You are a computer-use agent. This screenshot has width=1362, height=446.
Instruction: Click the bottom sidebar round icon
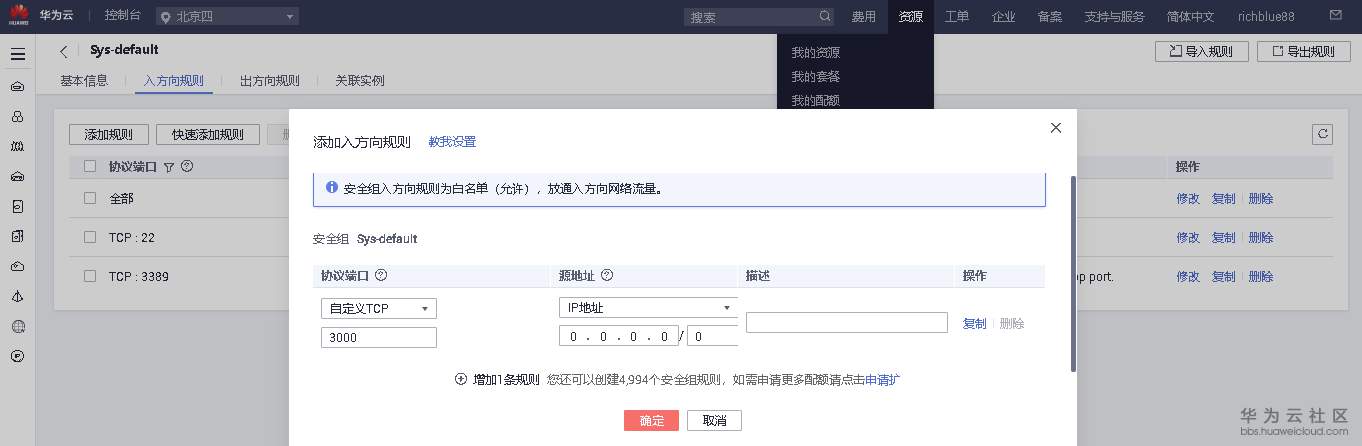click(x=18, y=356)
